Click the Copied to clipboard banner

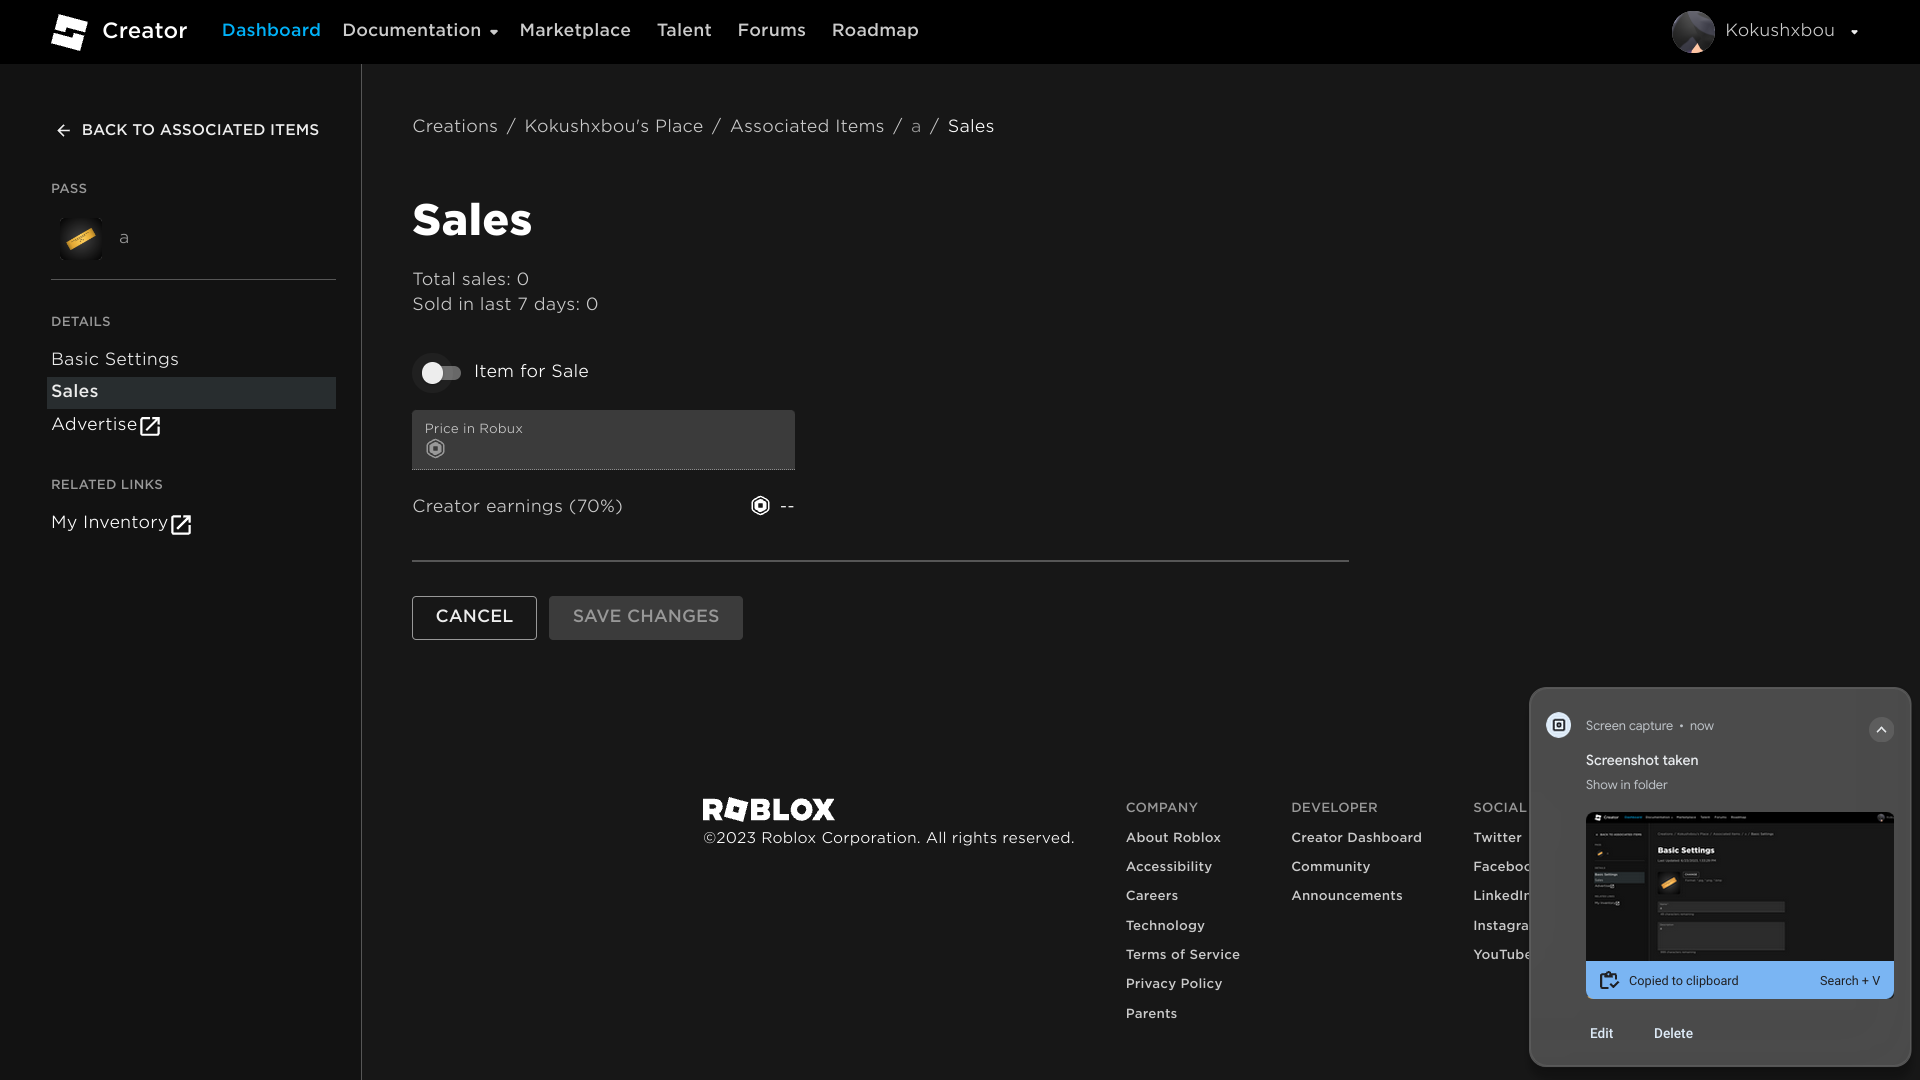click(1739, 981)
